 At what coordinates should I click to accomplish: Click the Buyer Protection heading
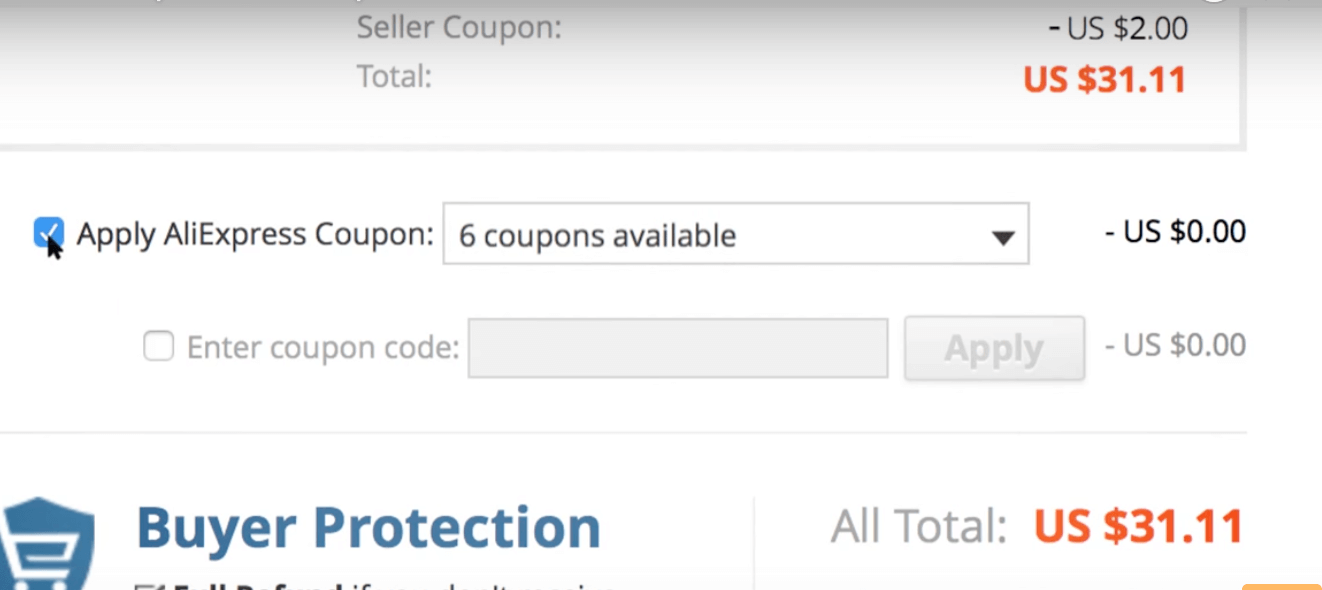(368, 528)
